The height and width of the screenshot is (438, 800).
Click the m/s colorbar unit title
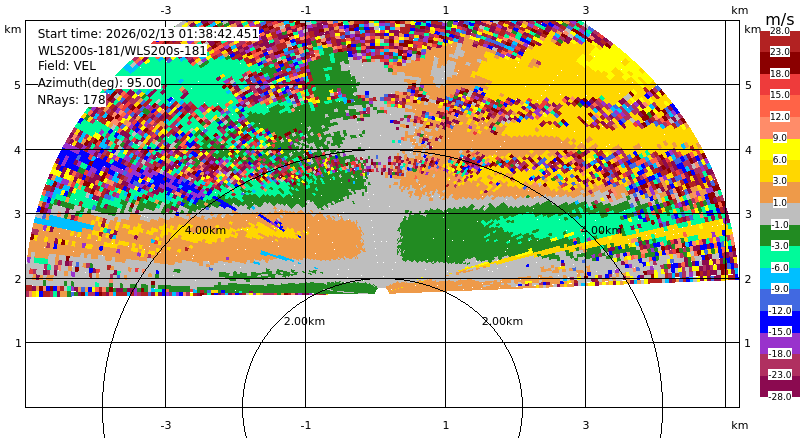coord(780,19)
